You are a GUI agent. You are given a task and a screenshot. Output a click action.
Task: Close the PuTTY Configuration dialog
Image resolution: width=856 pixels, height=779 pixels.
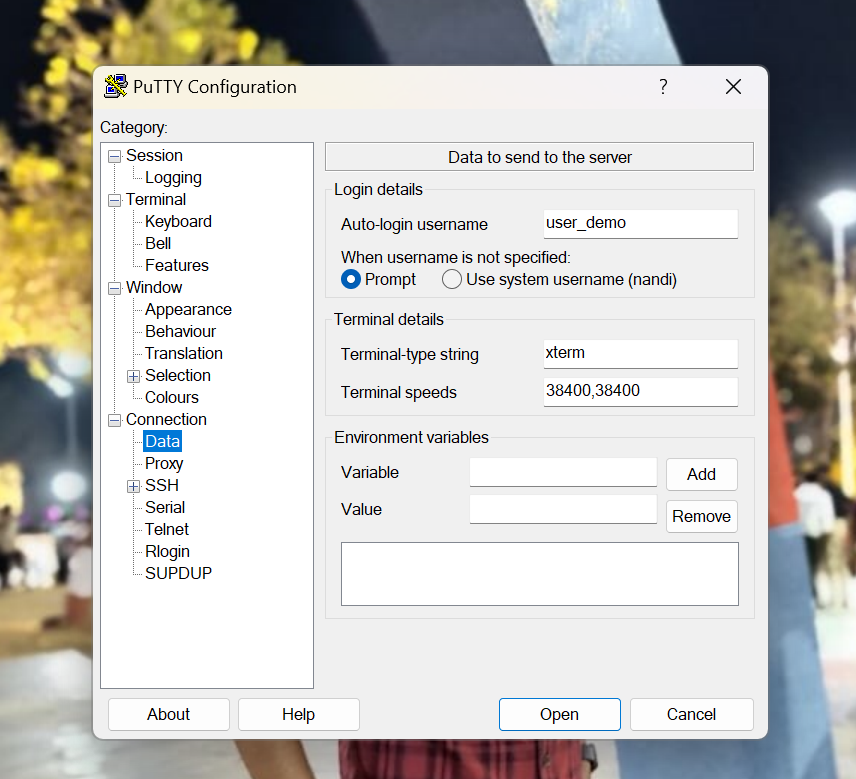[x=733, y=86]
